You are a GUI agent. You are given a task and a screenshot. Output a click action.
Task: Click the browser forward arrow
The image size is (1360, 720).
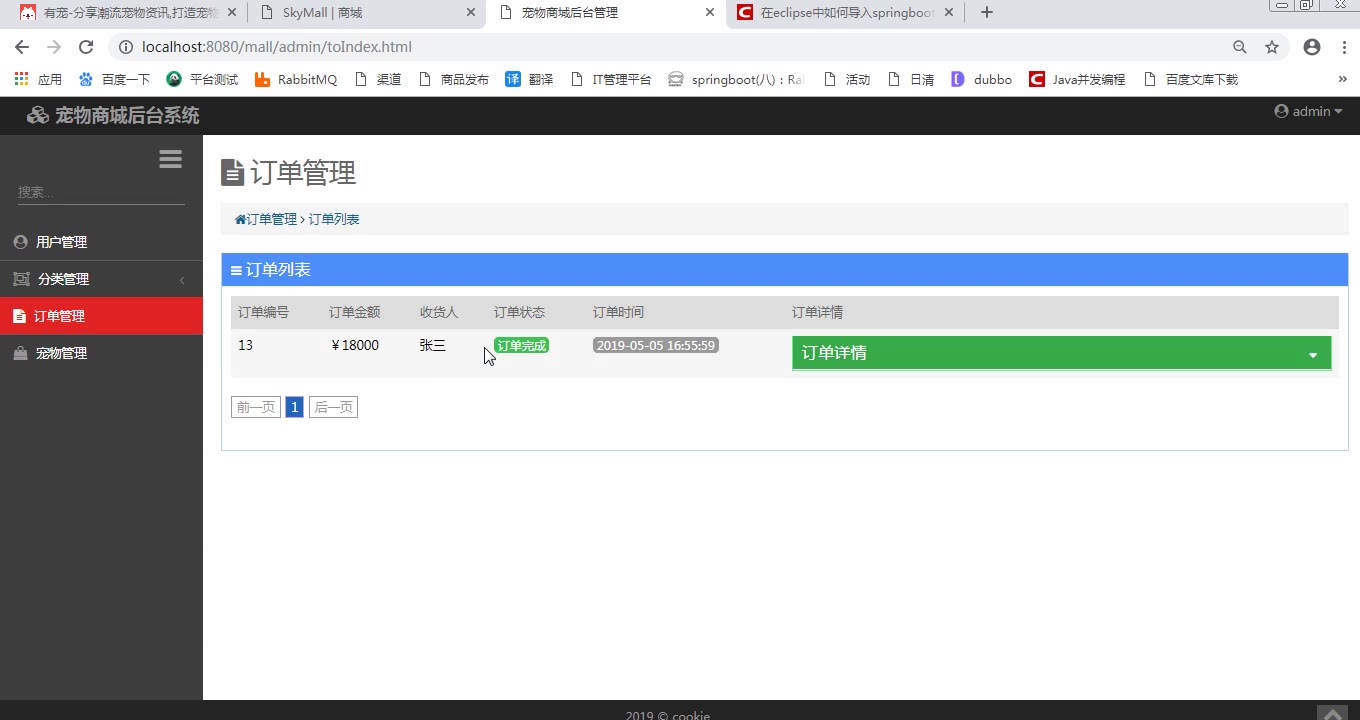click(54, 47)
